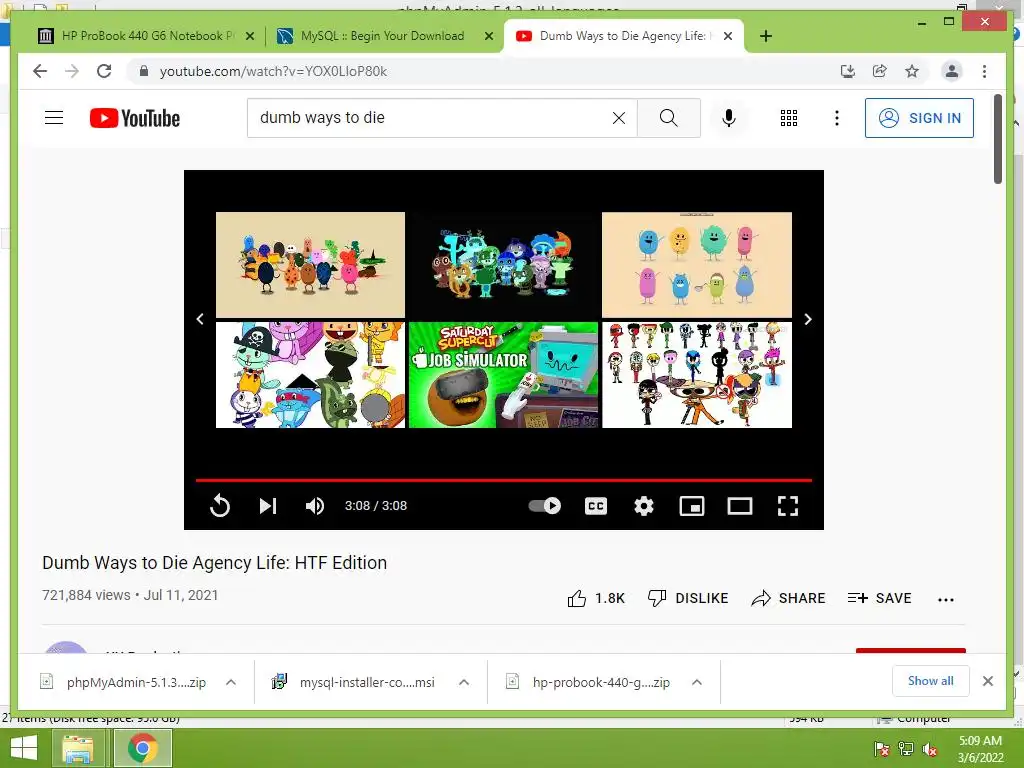Save the video to a playlist
The height and width of the screenshot is (768, 1024).
[879, 598]
